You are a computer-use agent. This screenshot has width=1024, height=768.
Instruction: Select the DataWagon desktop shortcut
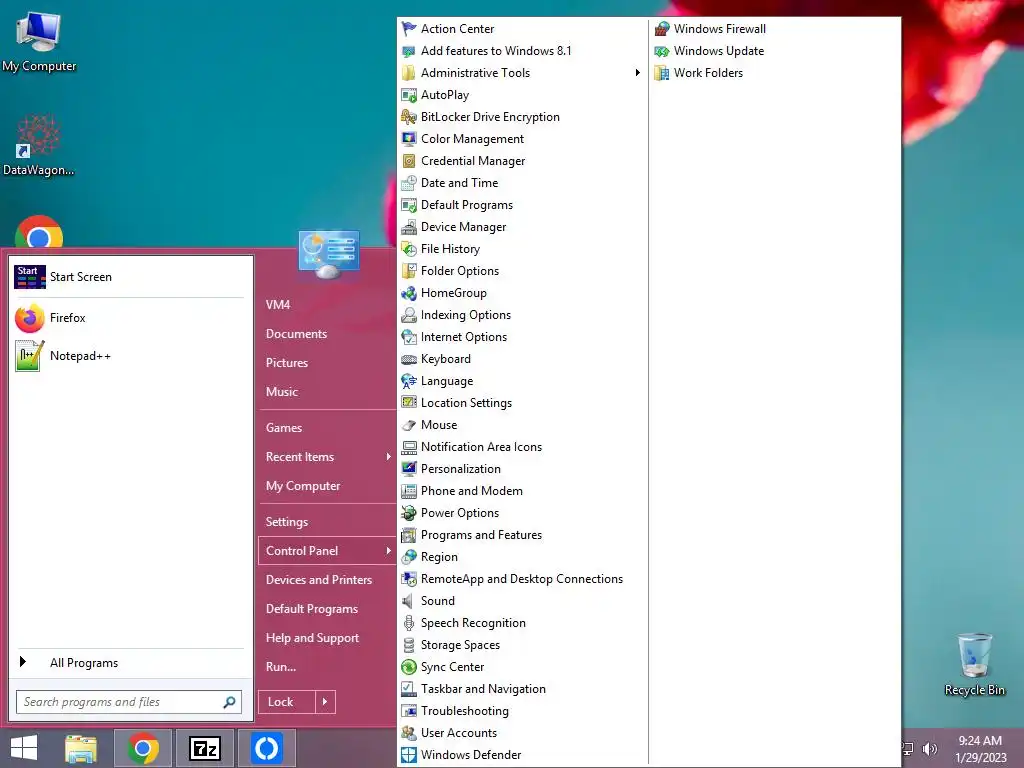(x=39, y=146)
